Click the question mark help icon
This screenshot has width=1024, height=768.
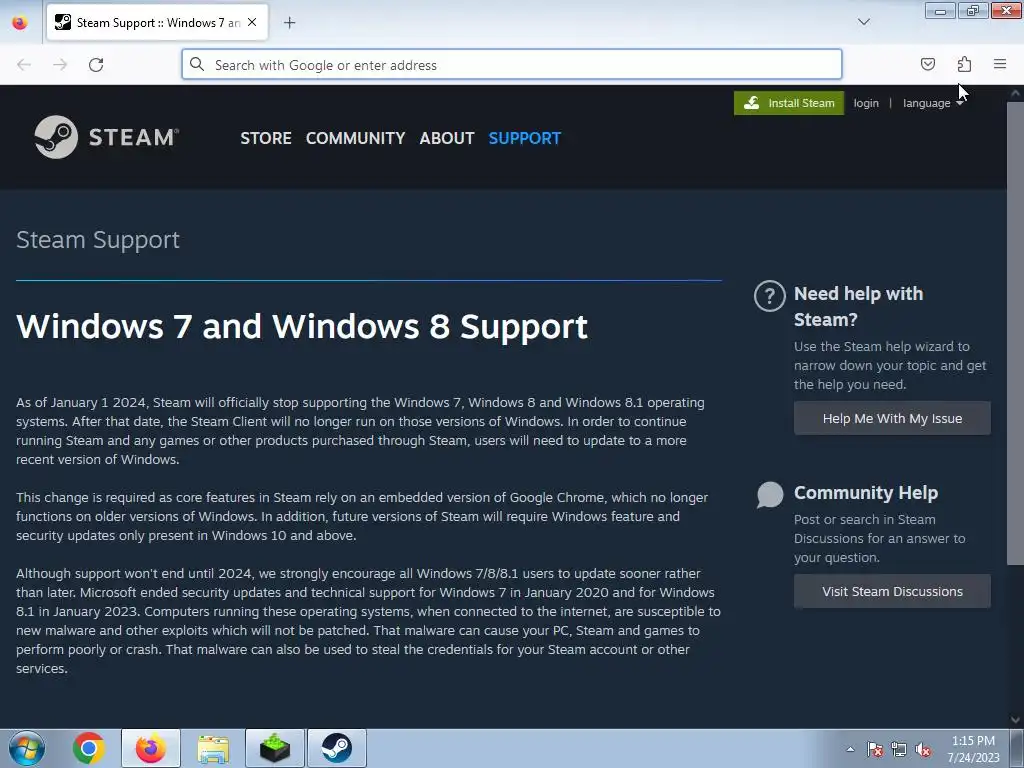770,296
